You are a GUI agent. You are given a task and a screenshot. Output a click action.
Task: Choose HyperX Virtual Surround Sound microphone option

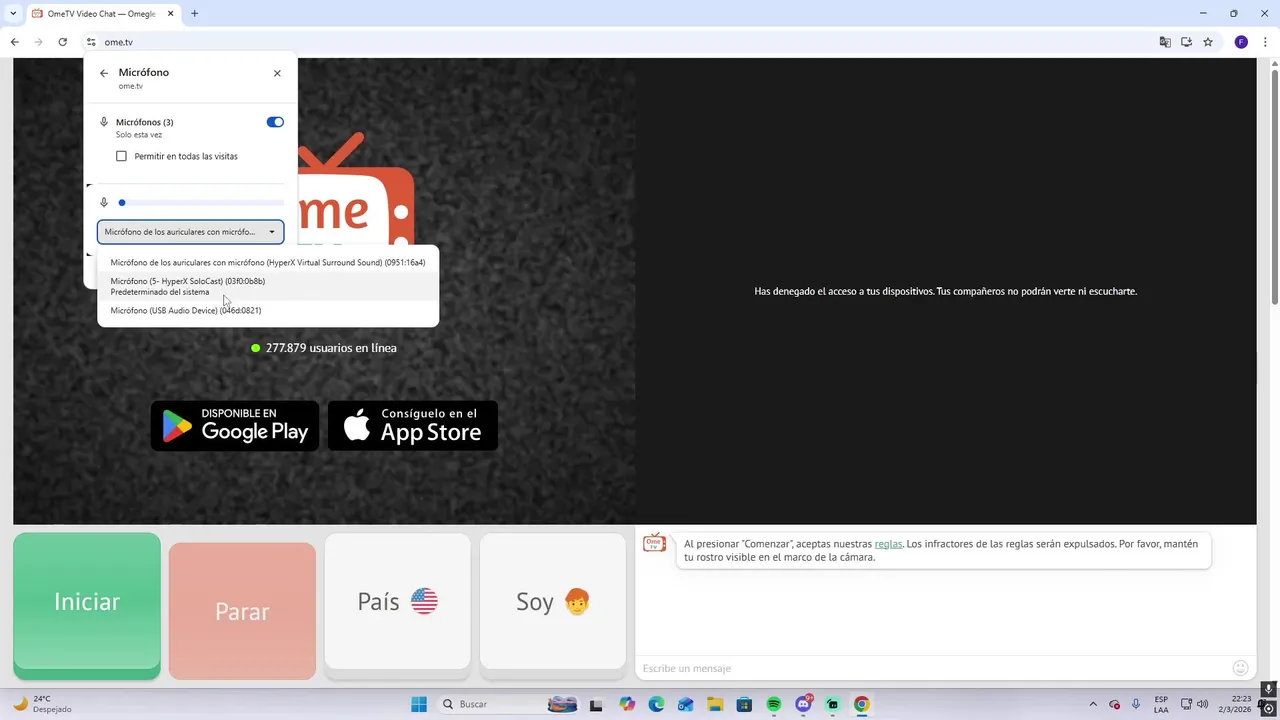tap(268, 262)
